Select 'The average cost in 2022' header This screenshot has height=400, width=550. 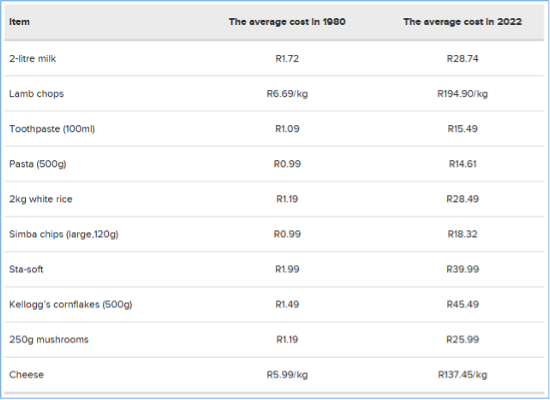coord(462,22)
